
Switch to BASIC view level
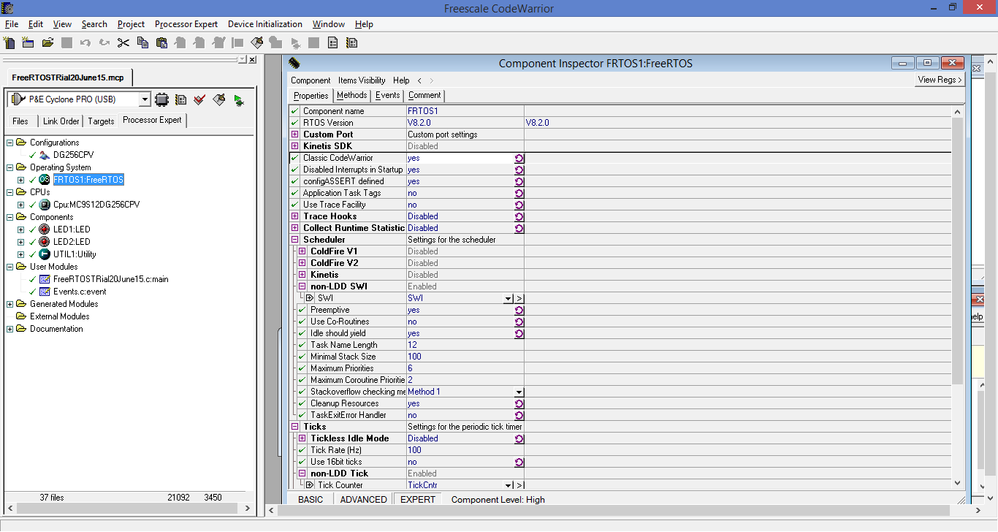pyautogui.click(x=311, y=500)
